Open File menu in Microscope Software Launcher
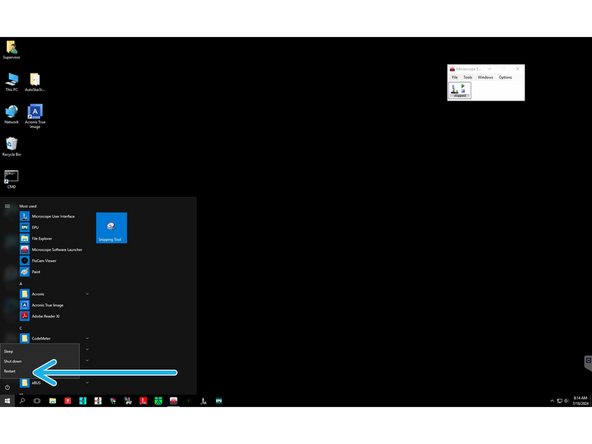Screen dimensions: 592x444 [455, 77]
